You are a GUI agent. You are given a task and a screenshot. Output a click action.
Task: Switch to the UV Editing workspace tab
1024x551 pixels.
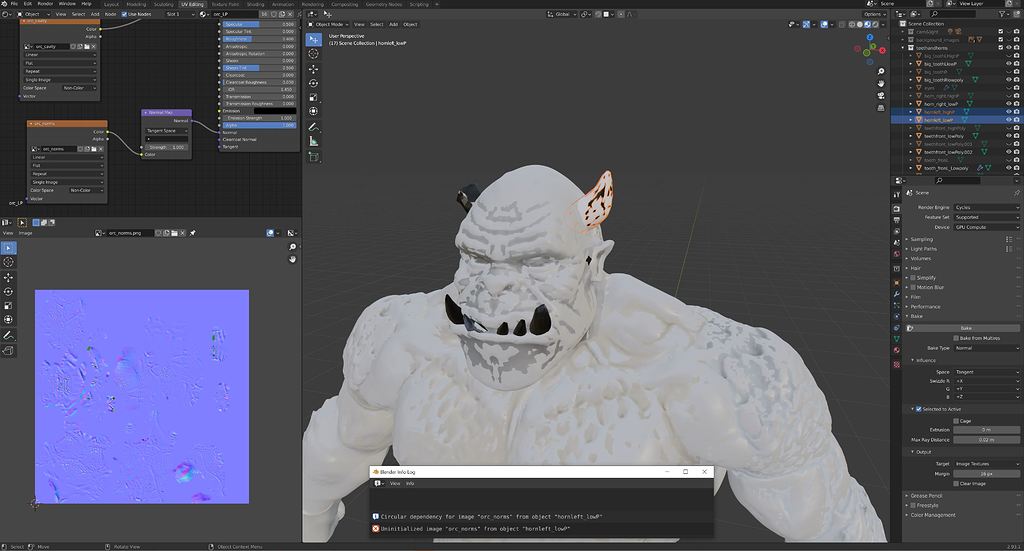191,4
